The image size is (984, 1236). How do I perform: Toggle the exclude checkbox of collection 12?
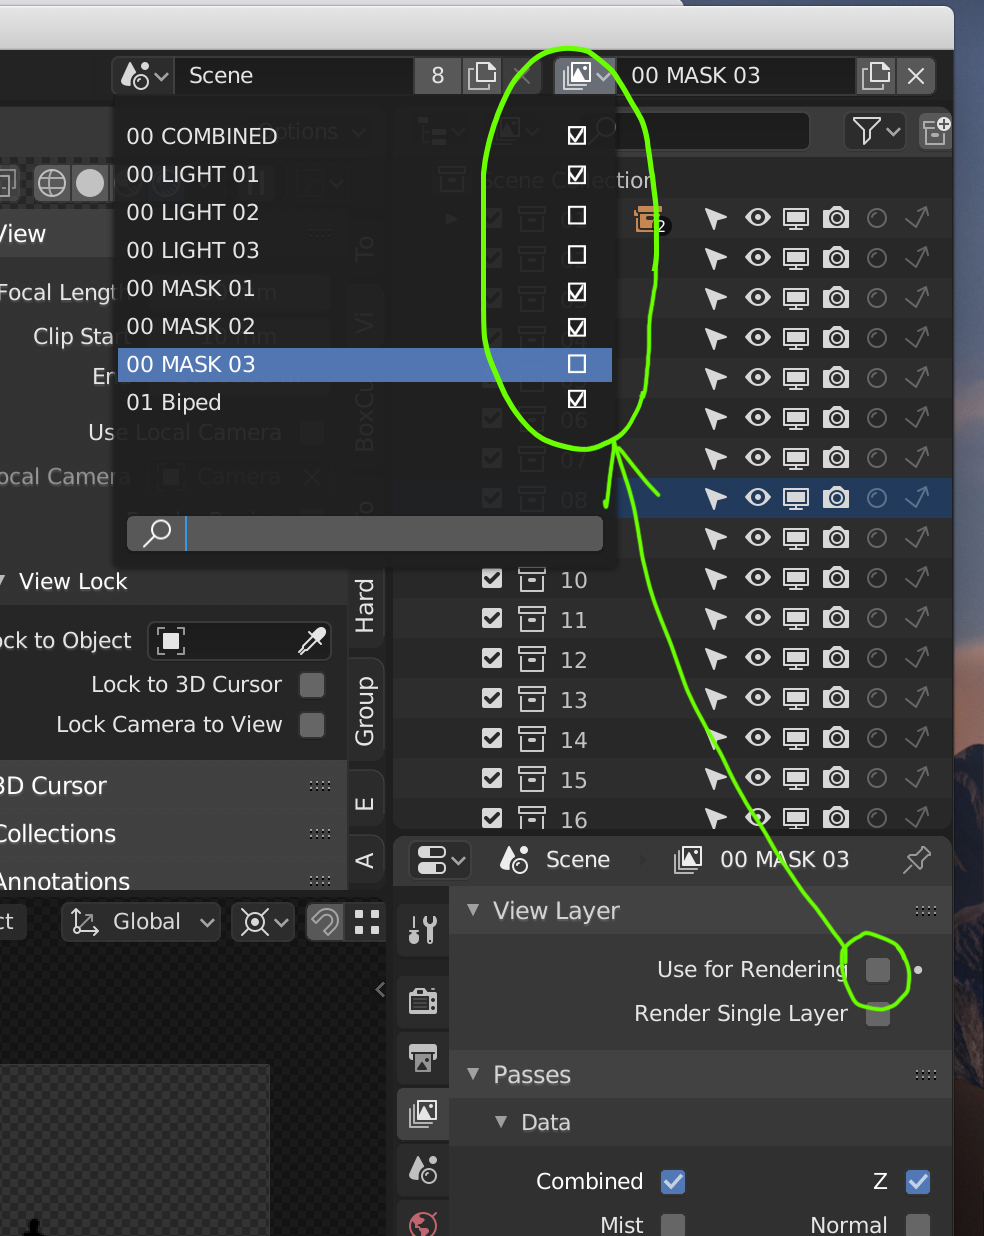coord(492,658)
